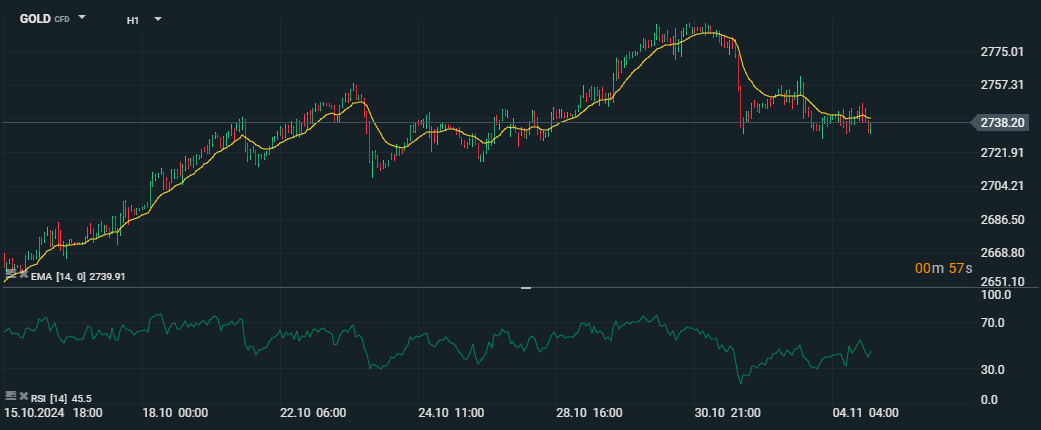Open the RSI indicator settings icon
This screenshot has width=1041, height=430.
(x=10, y=397)
